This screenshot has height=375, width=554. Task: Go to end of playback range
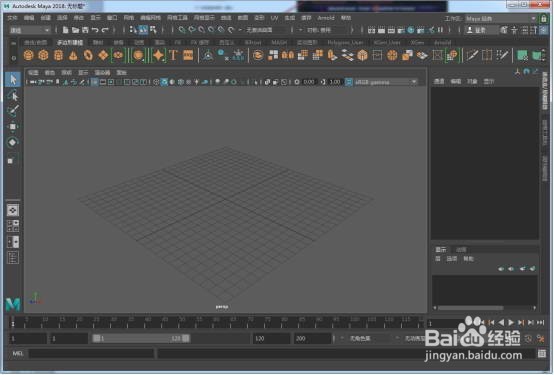[x=540, y=322]
